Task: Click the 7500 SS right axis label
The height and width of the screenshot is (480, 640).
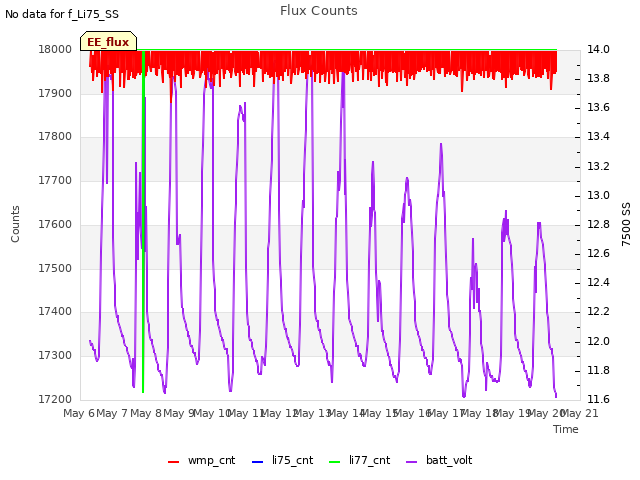Action: 626,224
